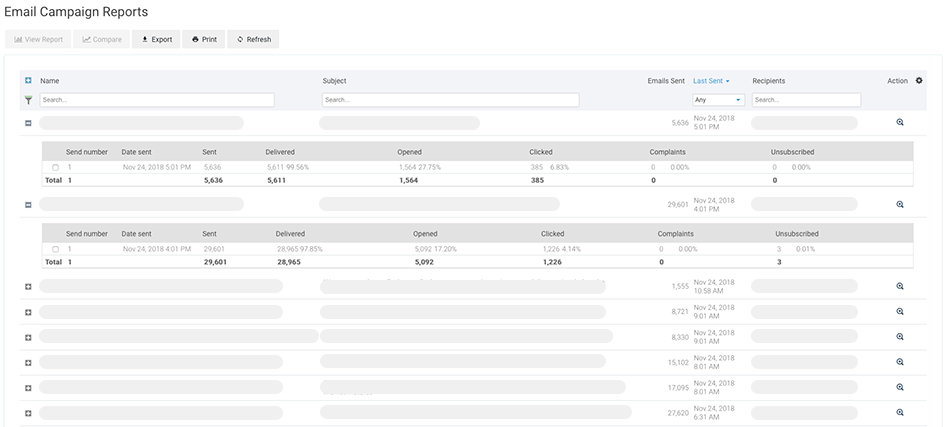The height and width of the screenshot is (427, 950).
Task: Tick checkbox for Nov 24 5:01 PM send
Action: (56, 168)
